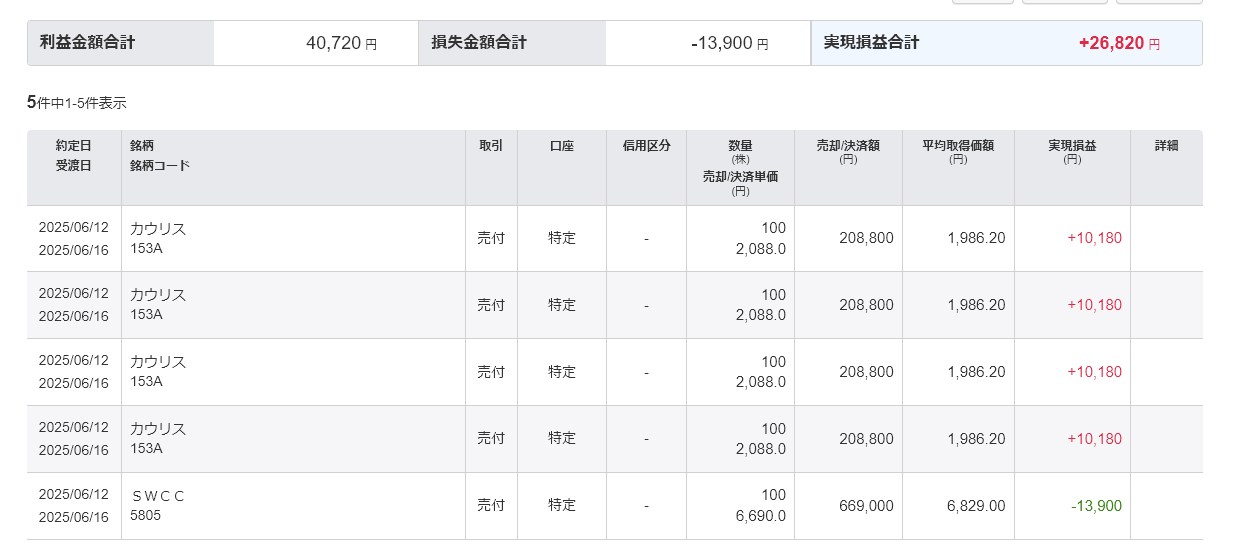This screenshot has width=1233, height=552.
Task: Click the 6,690.0 unit price value
Action: point(759,516)
